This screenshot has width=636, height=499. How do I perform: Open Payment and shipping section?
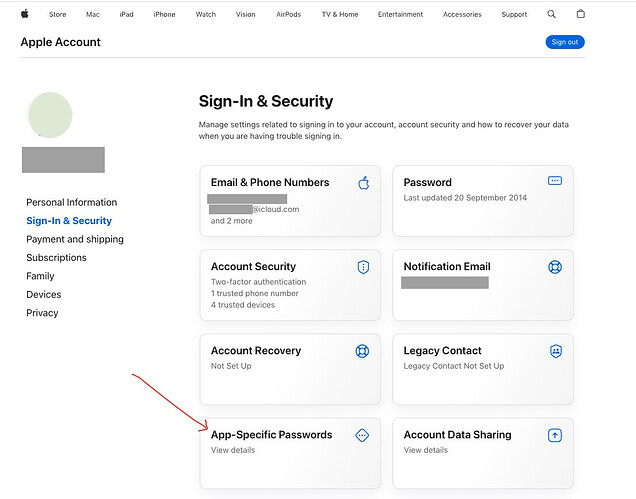point(75,239)
